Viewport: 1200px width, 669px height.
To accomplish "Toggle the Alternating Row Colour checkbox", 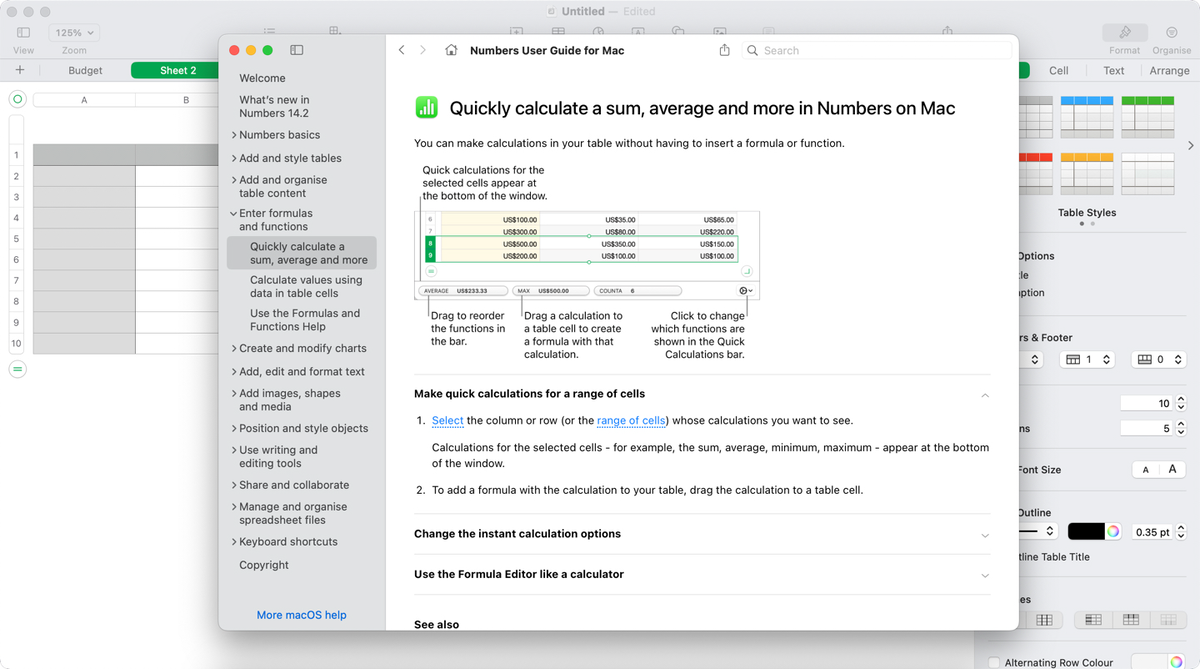I will pos(993,662).
